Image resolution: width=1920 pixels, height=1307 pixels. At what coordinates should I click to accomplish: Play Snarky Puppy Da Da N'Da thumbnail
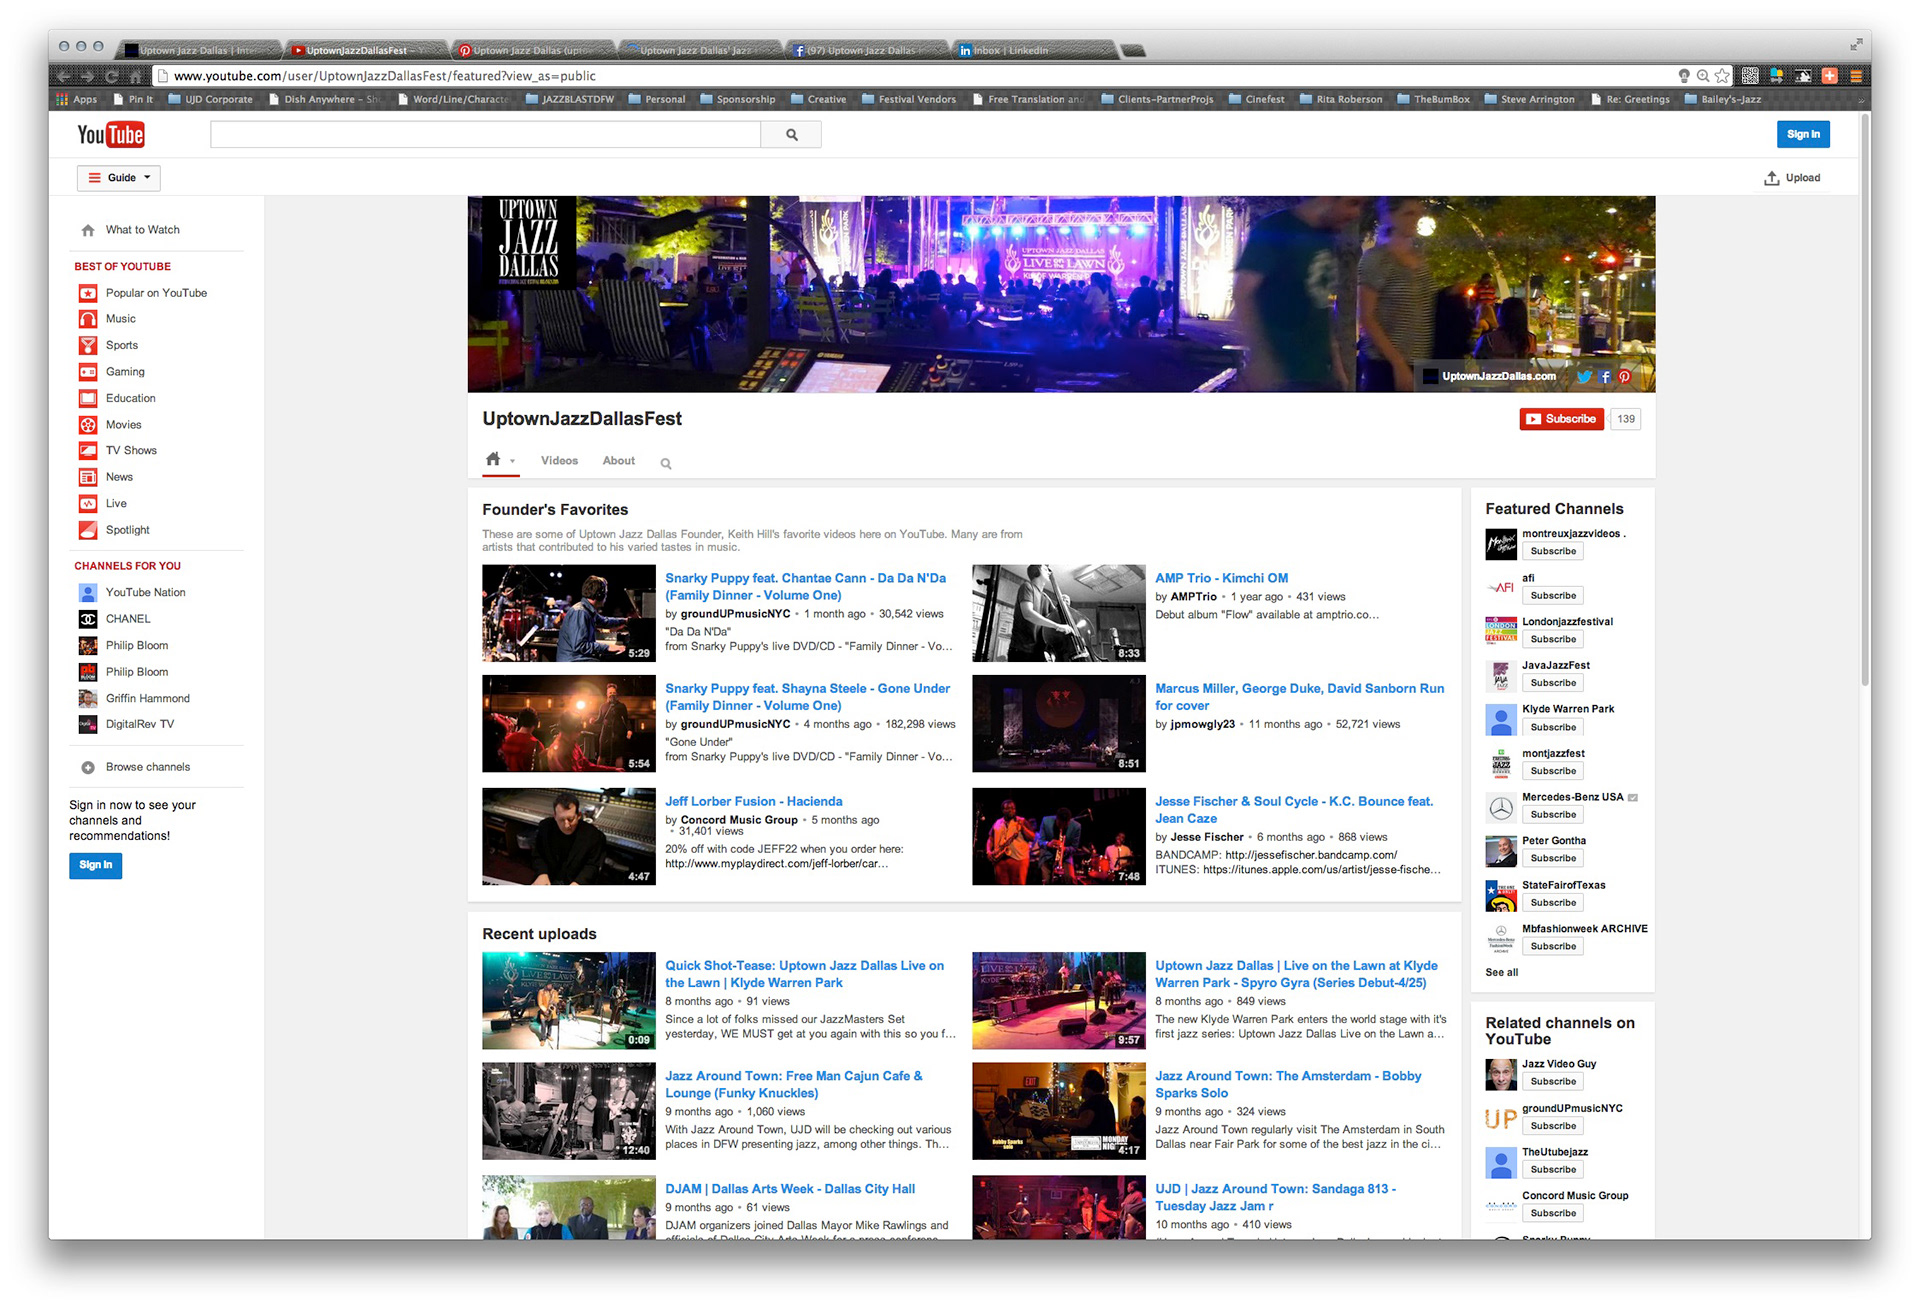[x=569, y=613]
